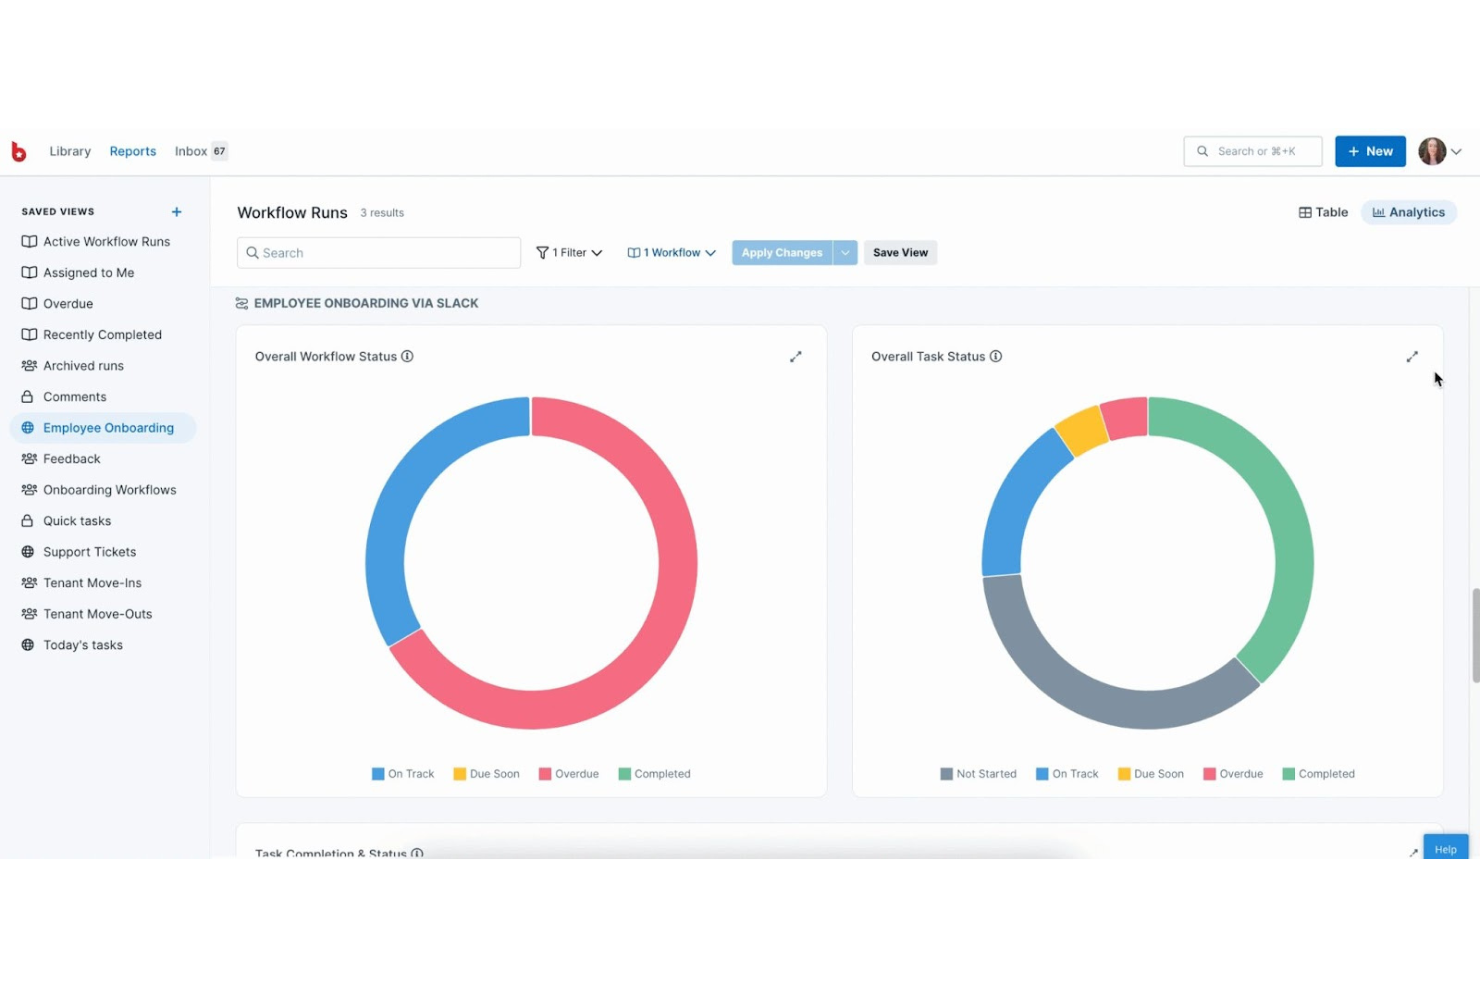Screen dimensions: 1480x987
Task: Open the user profile avatar
Action: [1432, 151]
